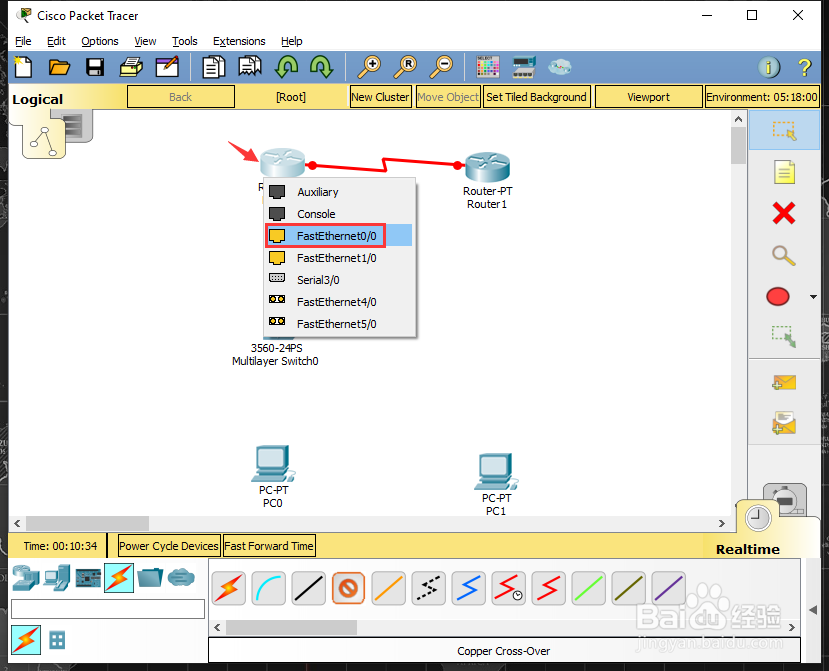
Task: Open the Drawing Palette icon
Action: tap(487, 67)
